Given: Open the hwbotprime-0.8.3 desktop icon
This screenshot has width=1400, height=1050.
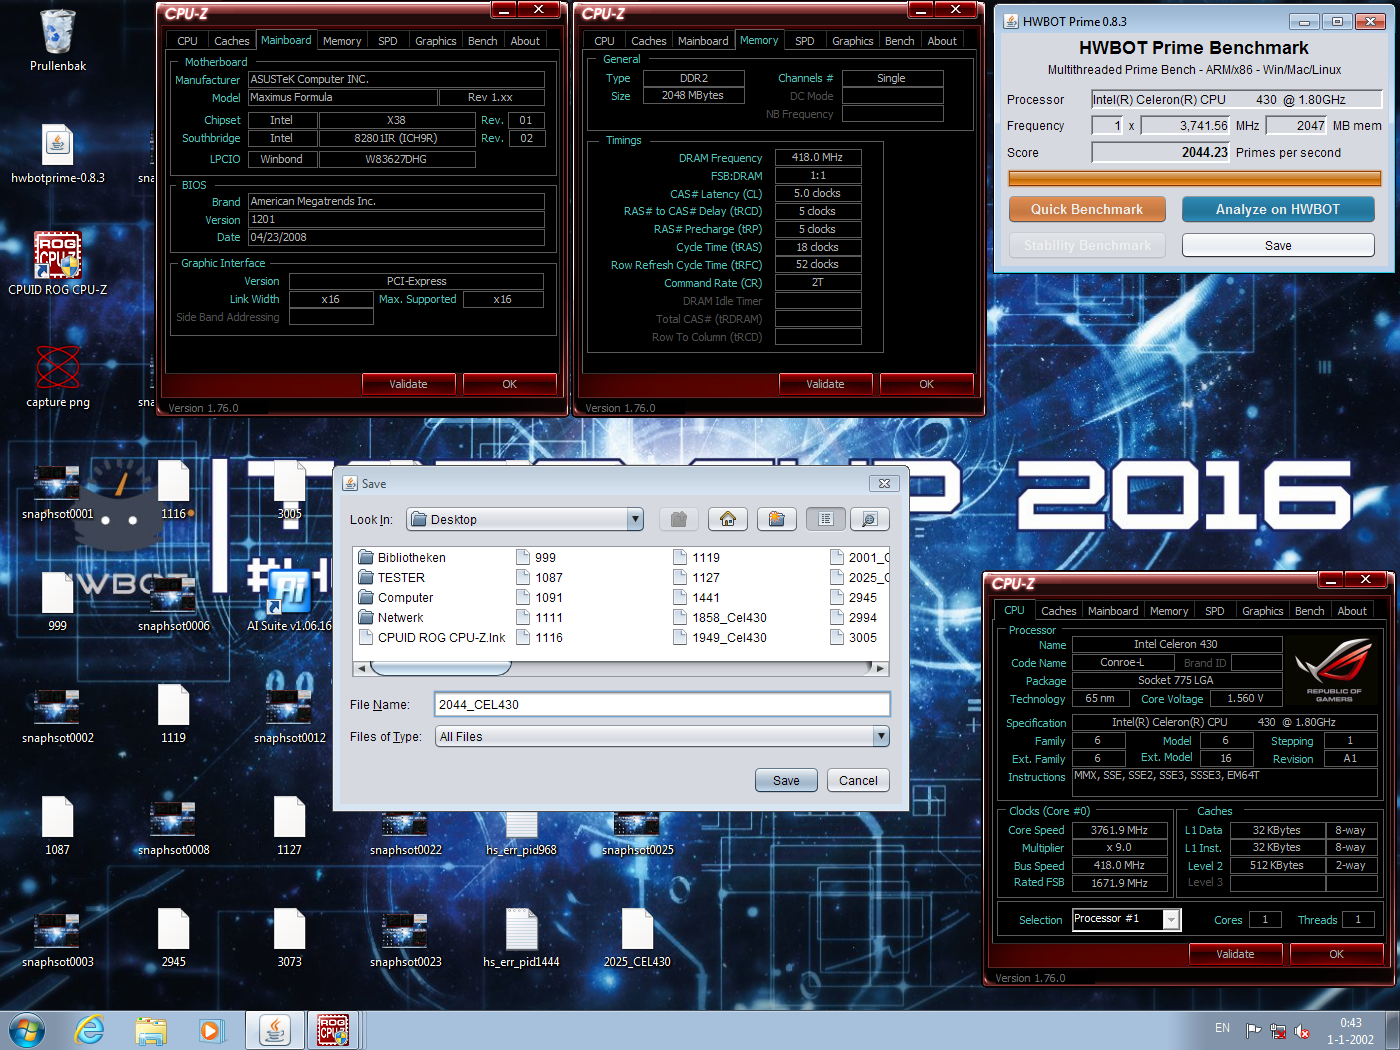Looking at the screenshot, I should 58,155.
